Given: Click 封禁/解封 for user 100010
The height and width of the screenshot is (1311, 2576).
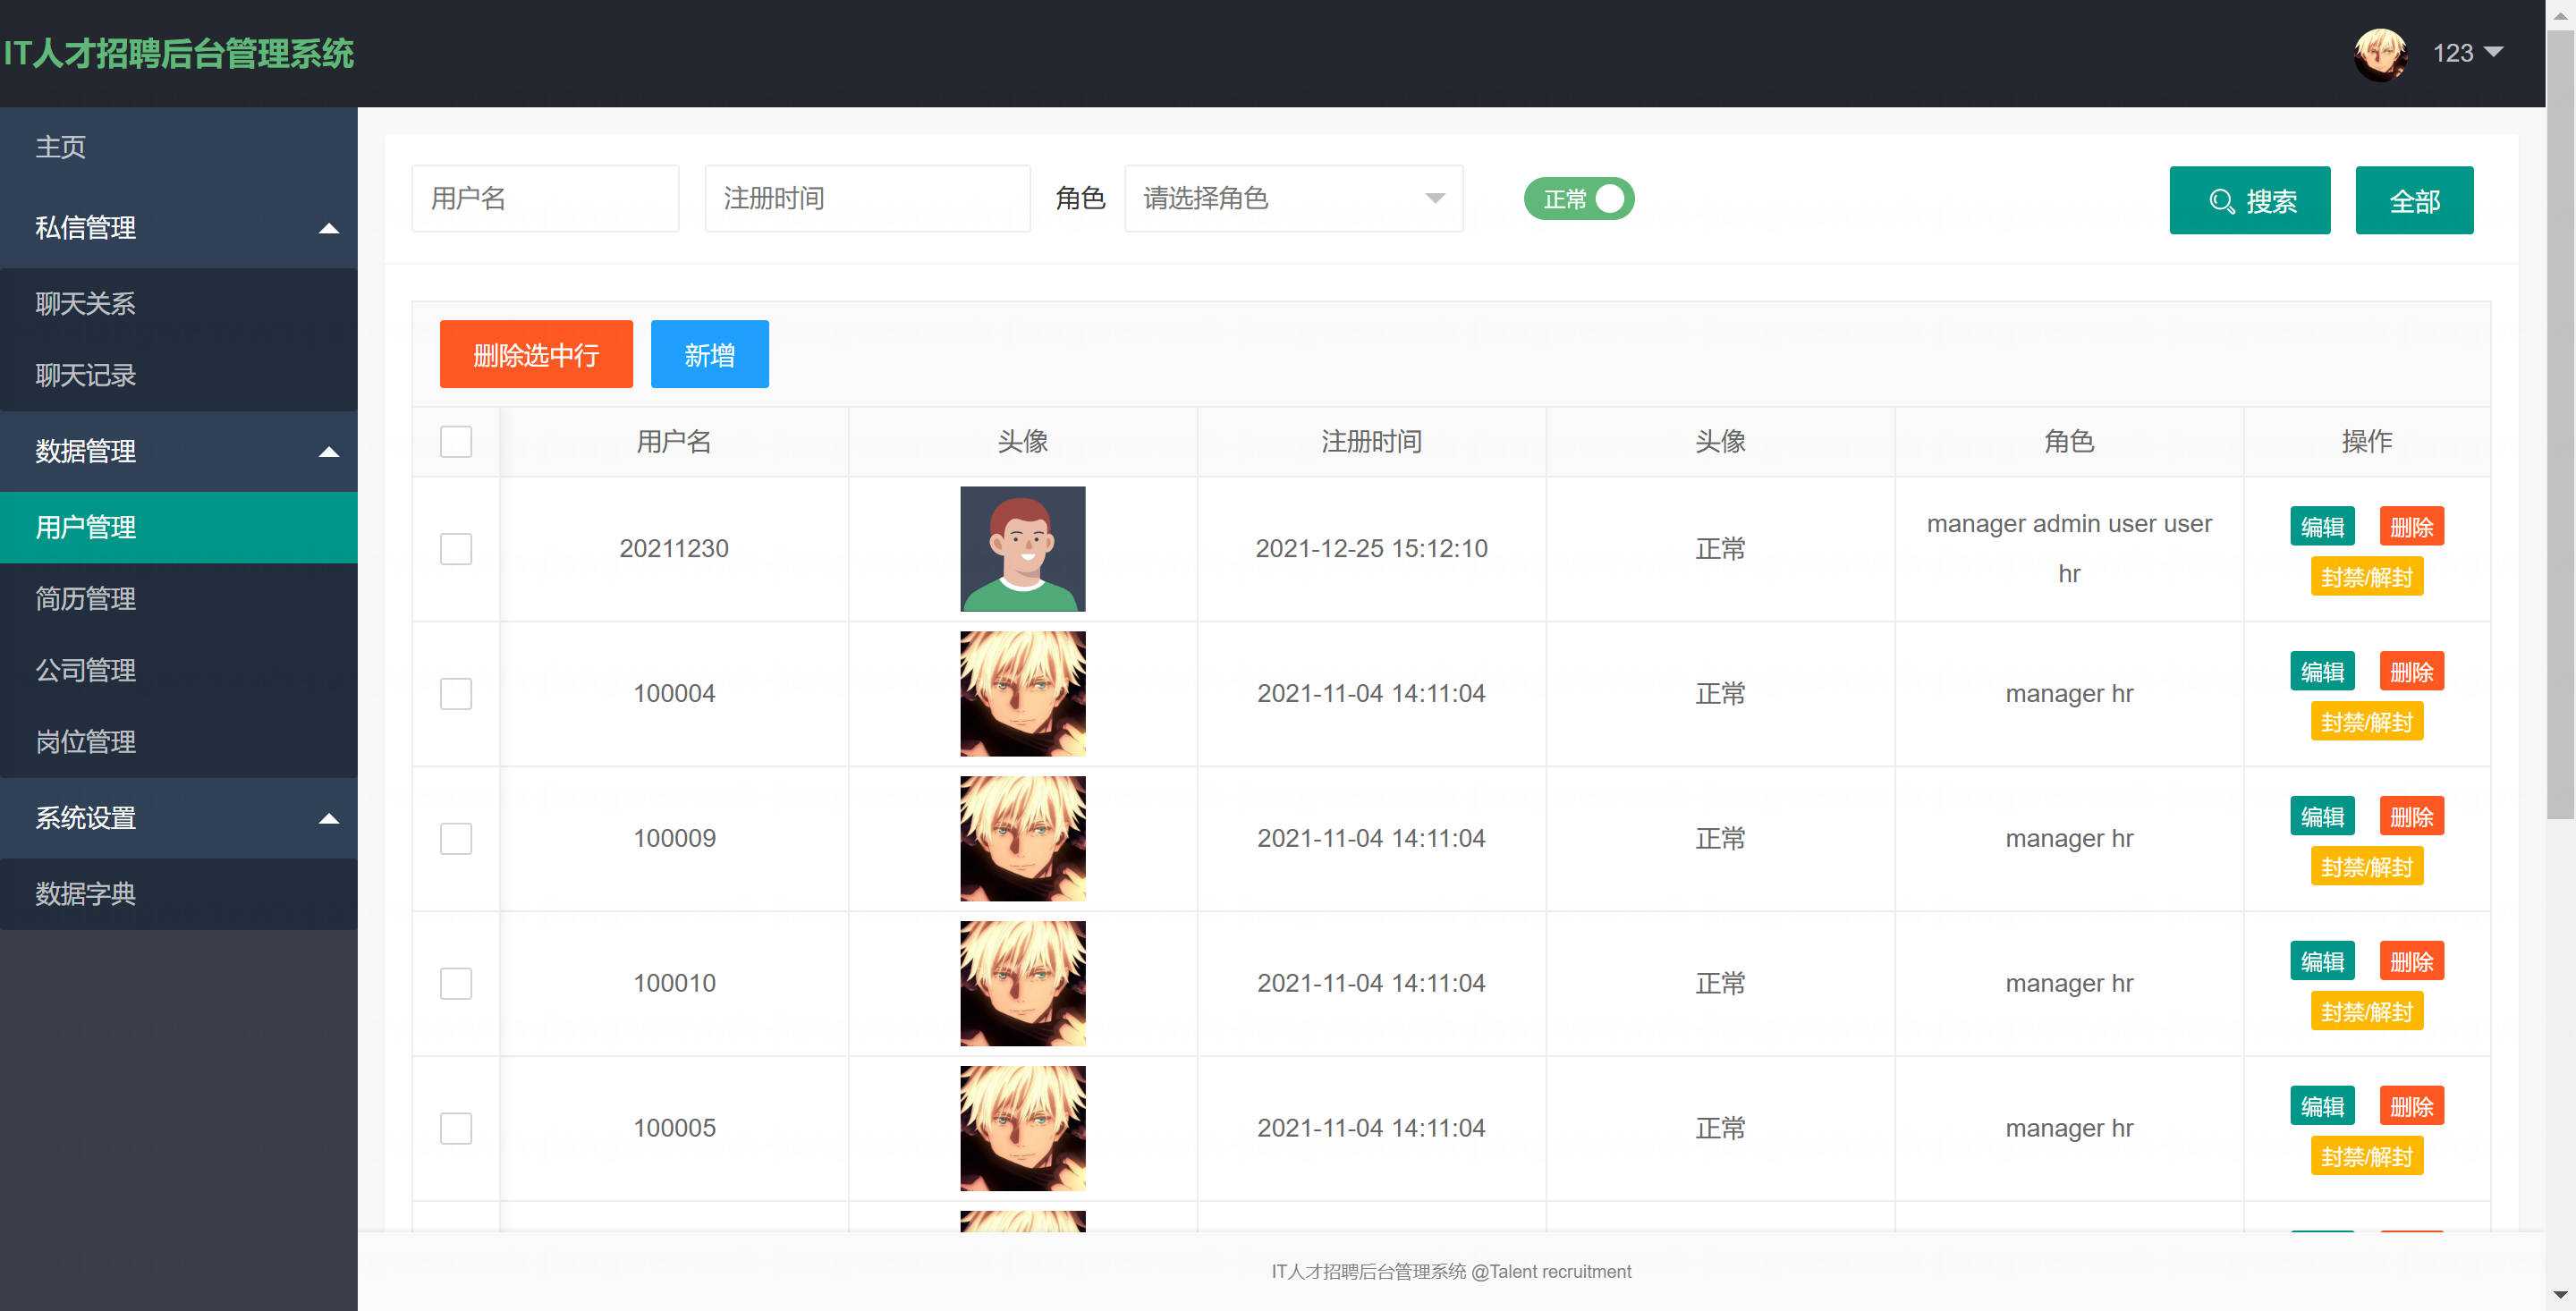Looking at the screenshot, I should 2366,1012.
